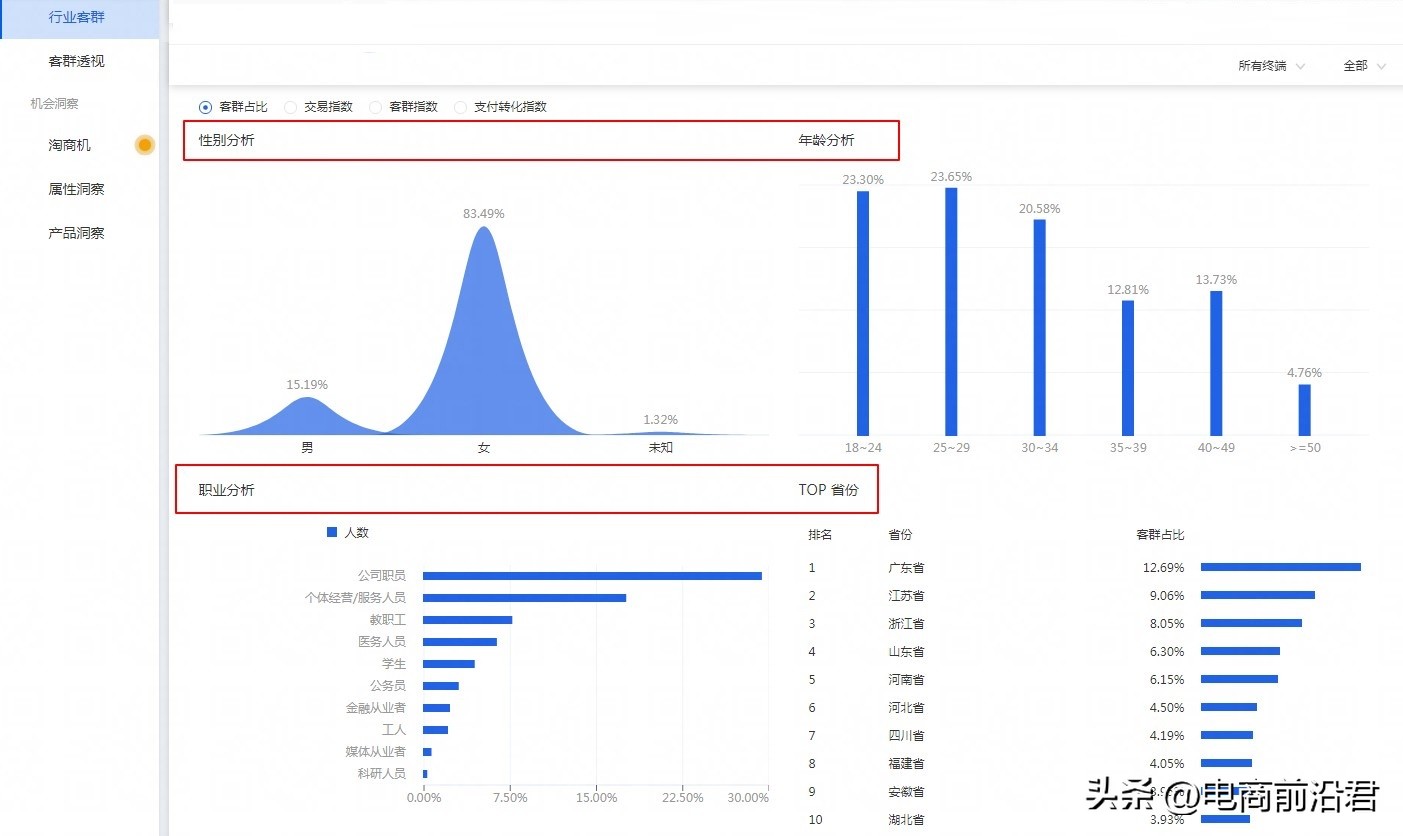Re-select the 客群占比 option
Screen dimensions: 1403x836
point(207,107)
